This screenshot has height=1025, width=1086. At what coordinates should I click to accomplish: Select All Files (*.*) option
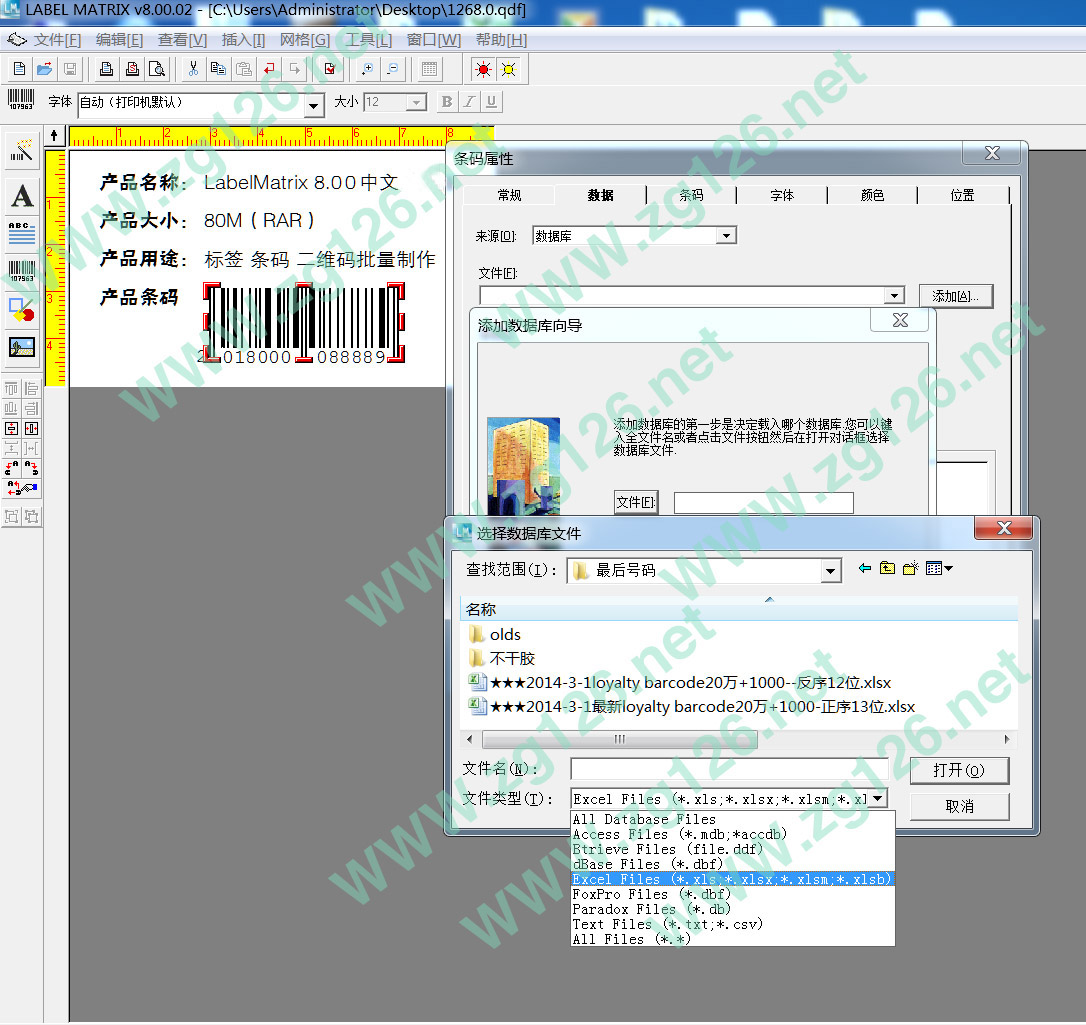733,939
